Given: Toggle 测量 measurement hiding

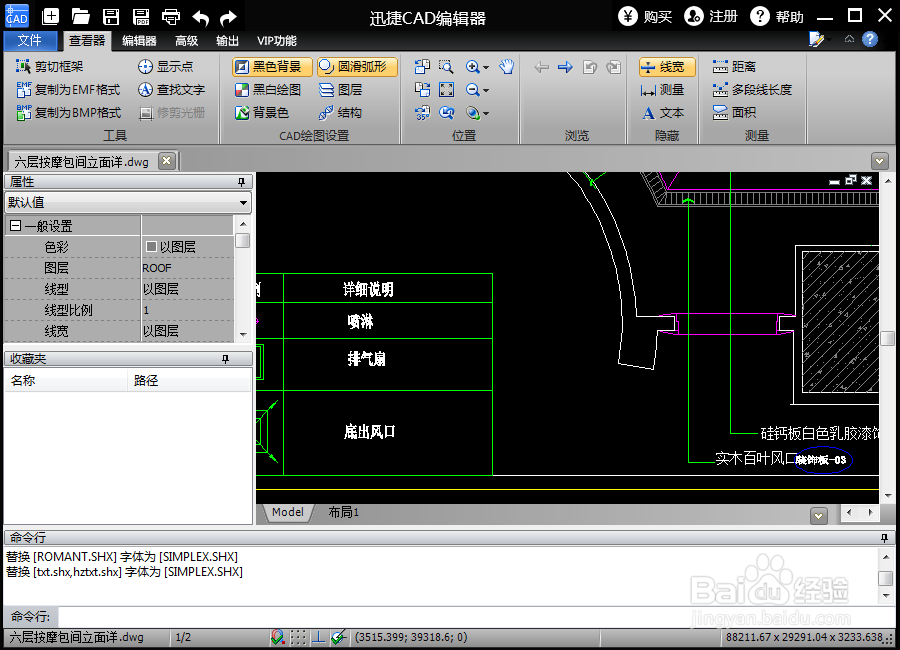Looking at the screenshot, I should [x=662, y=90].
